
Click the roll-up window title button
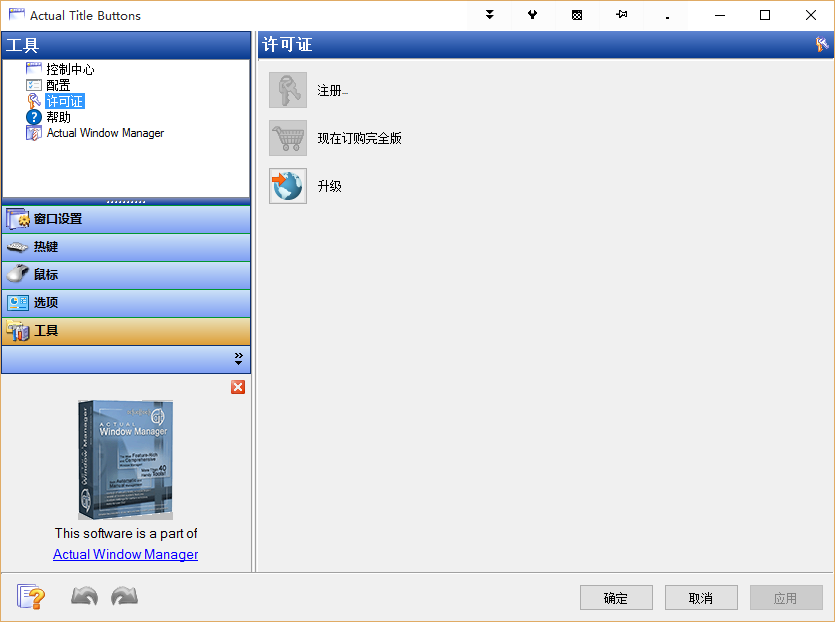(490, 15)
